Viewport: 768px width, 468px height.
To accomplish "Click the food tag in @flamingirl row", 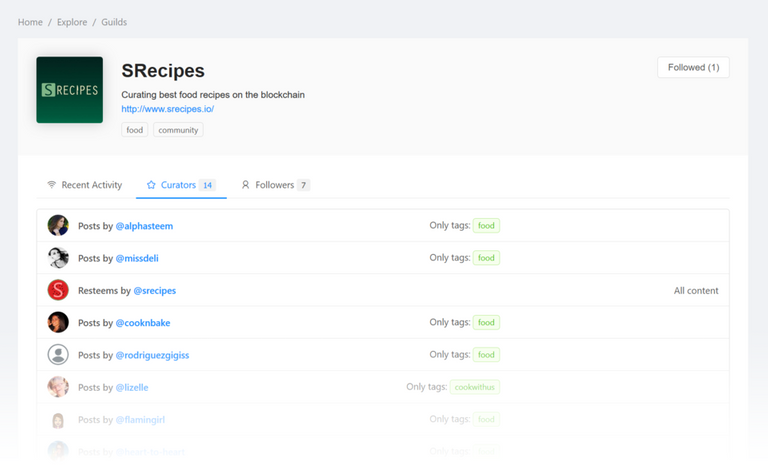I will click(x=486, y=419).
